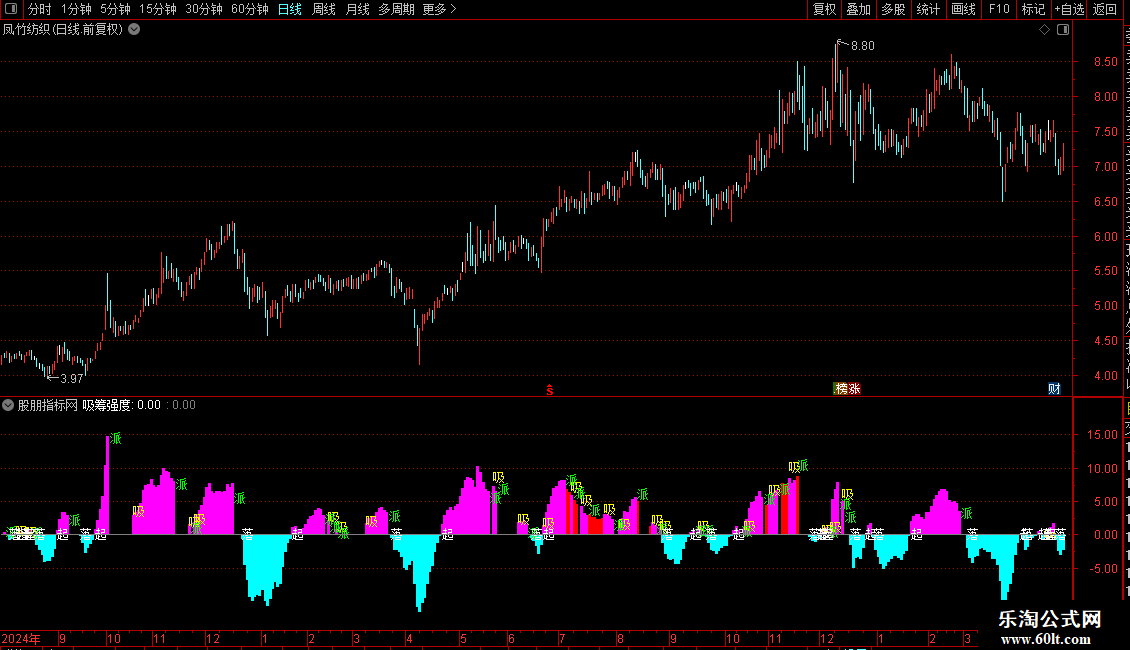This screenshot has height=650, width=1130.
Task: Click the 财 finance marker
Action: pos(1054,388)
